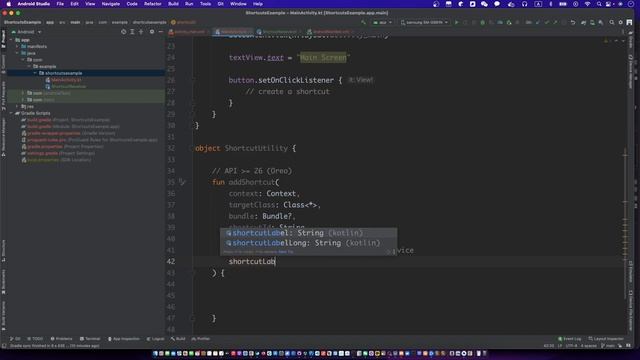Screen dimensions: 640x360
Task: Open the File menu
Action: pos(60,4)
